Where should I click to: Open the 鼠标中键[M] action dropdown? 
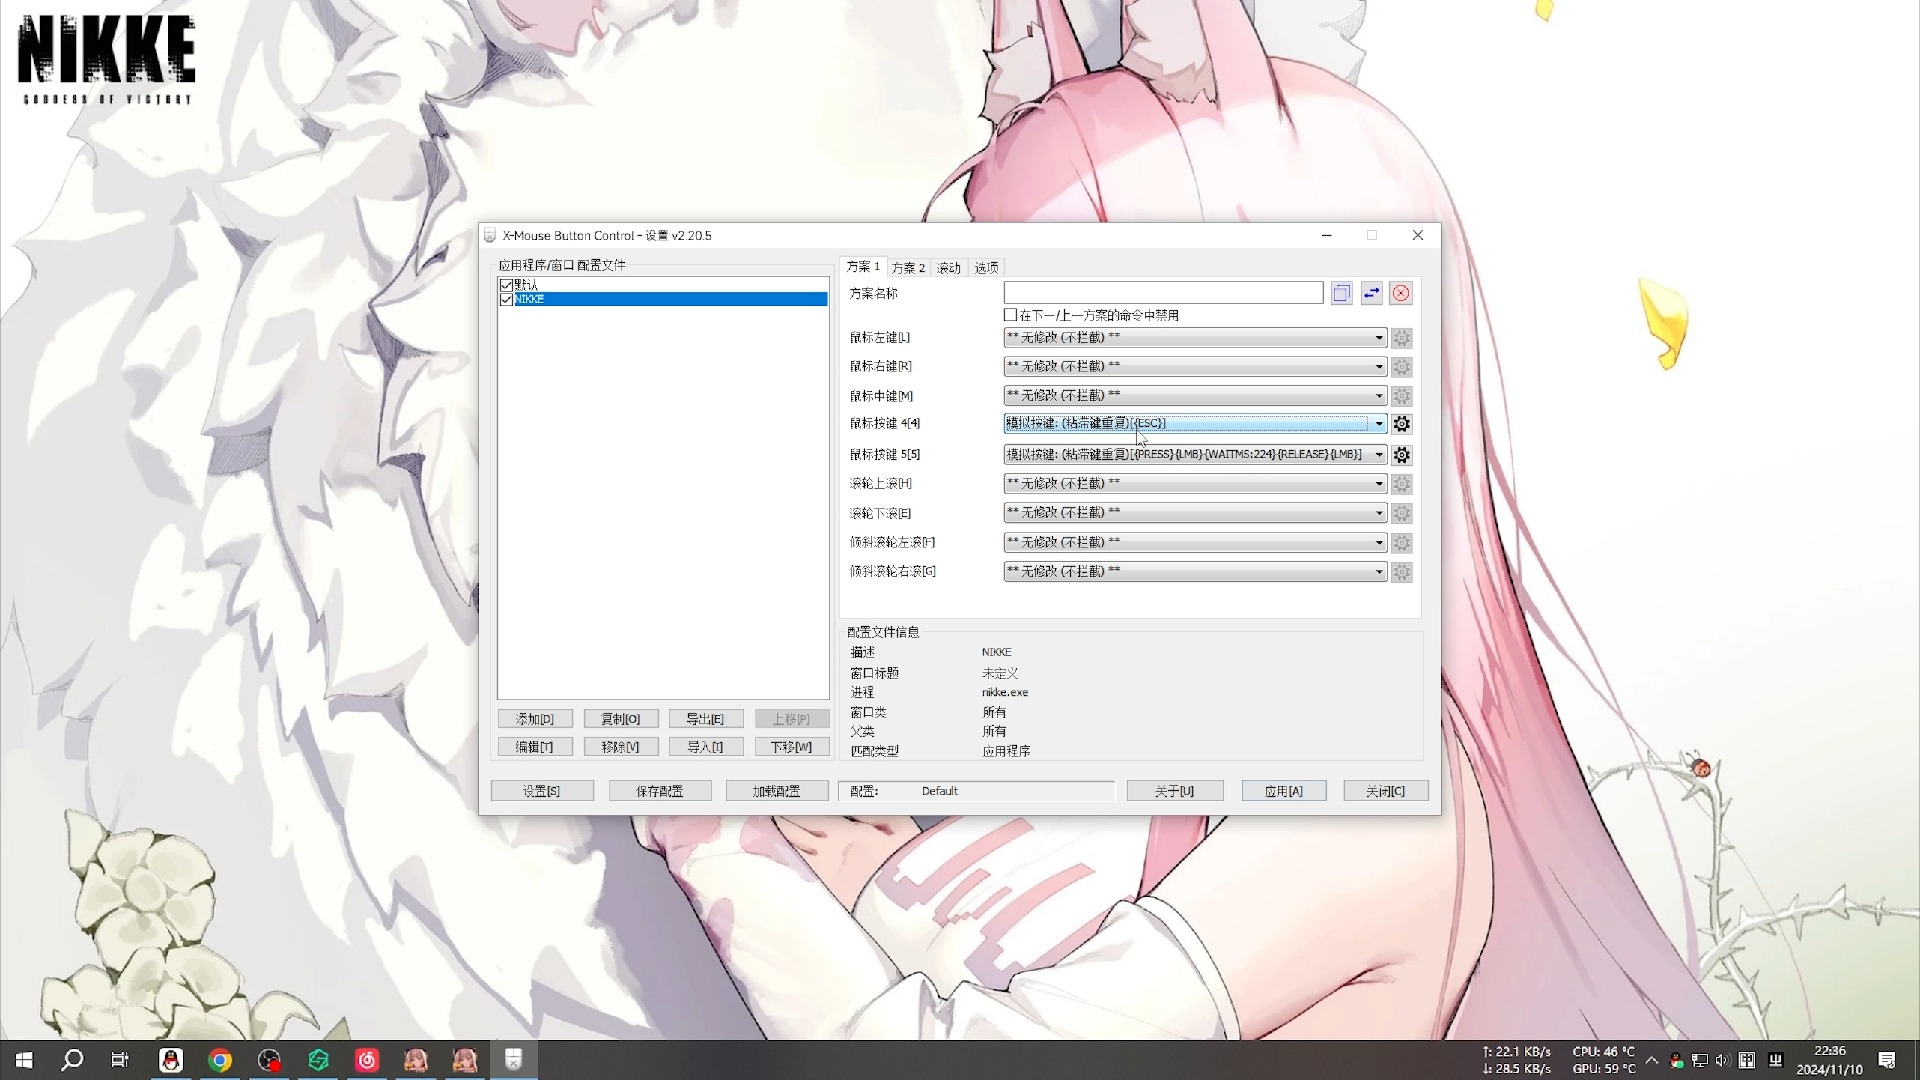[x=1195, y=396]
